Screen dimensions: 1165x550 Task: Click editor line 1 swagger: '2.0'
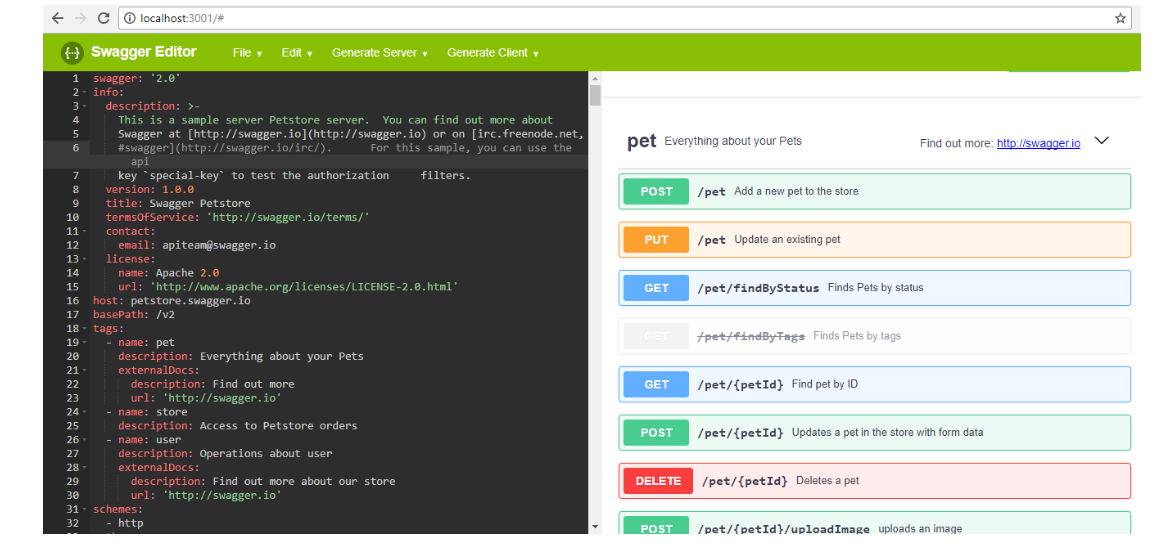(x=137, y=78)
